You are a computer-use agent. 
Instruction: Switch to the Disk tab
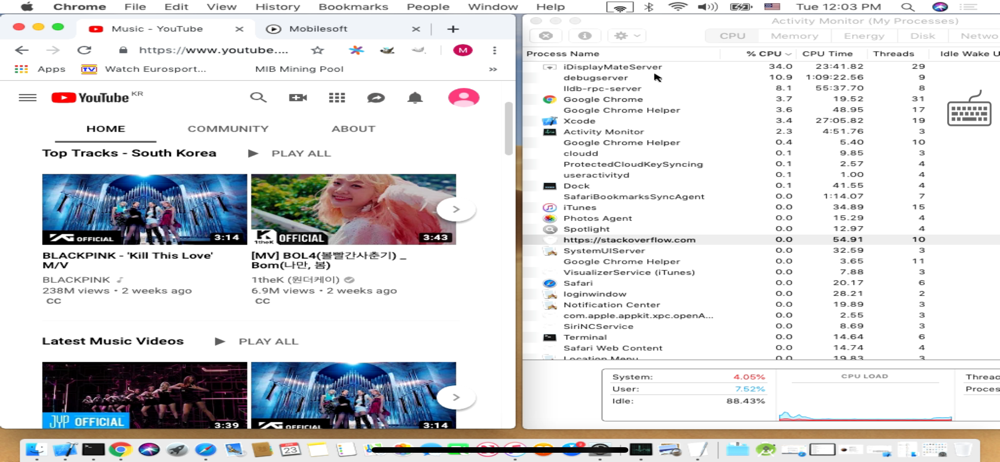(922, 36)
